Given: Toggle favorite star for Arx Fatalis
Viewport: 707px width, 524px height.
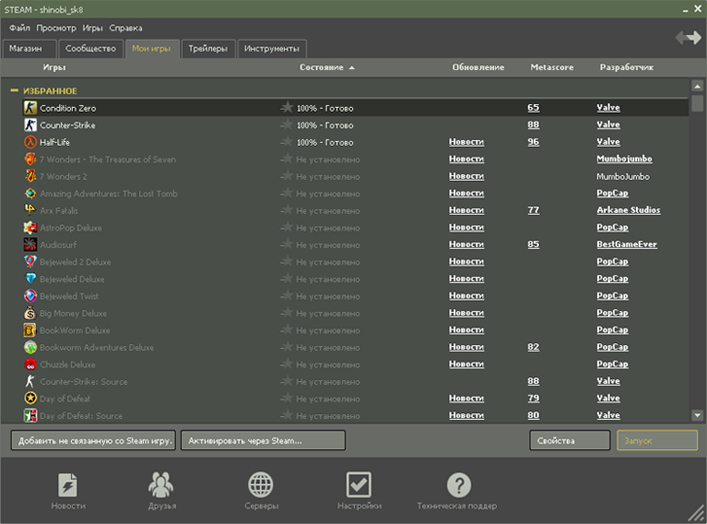Looking at the screenshot, I should [287, 210].
